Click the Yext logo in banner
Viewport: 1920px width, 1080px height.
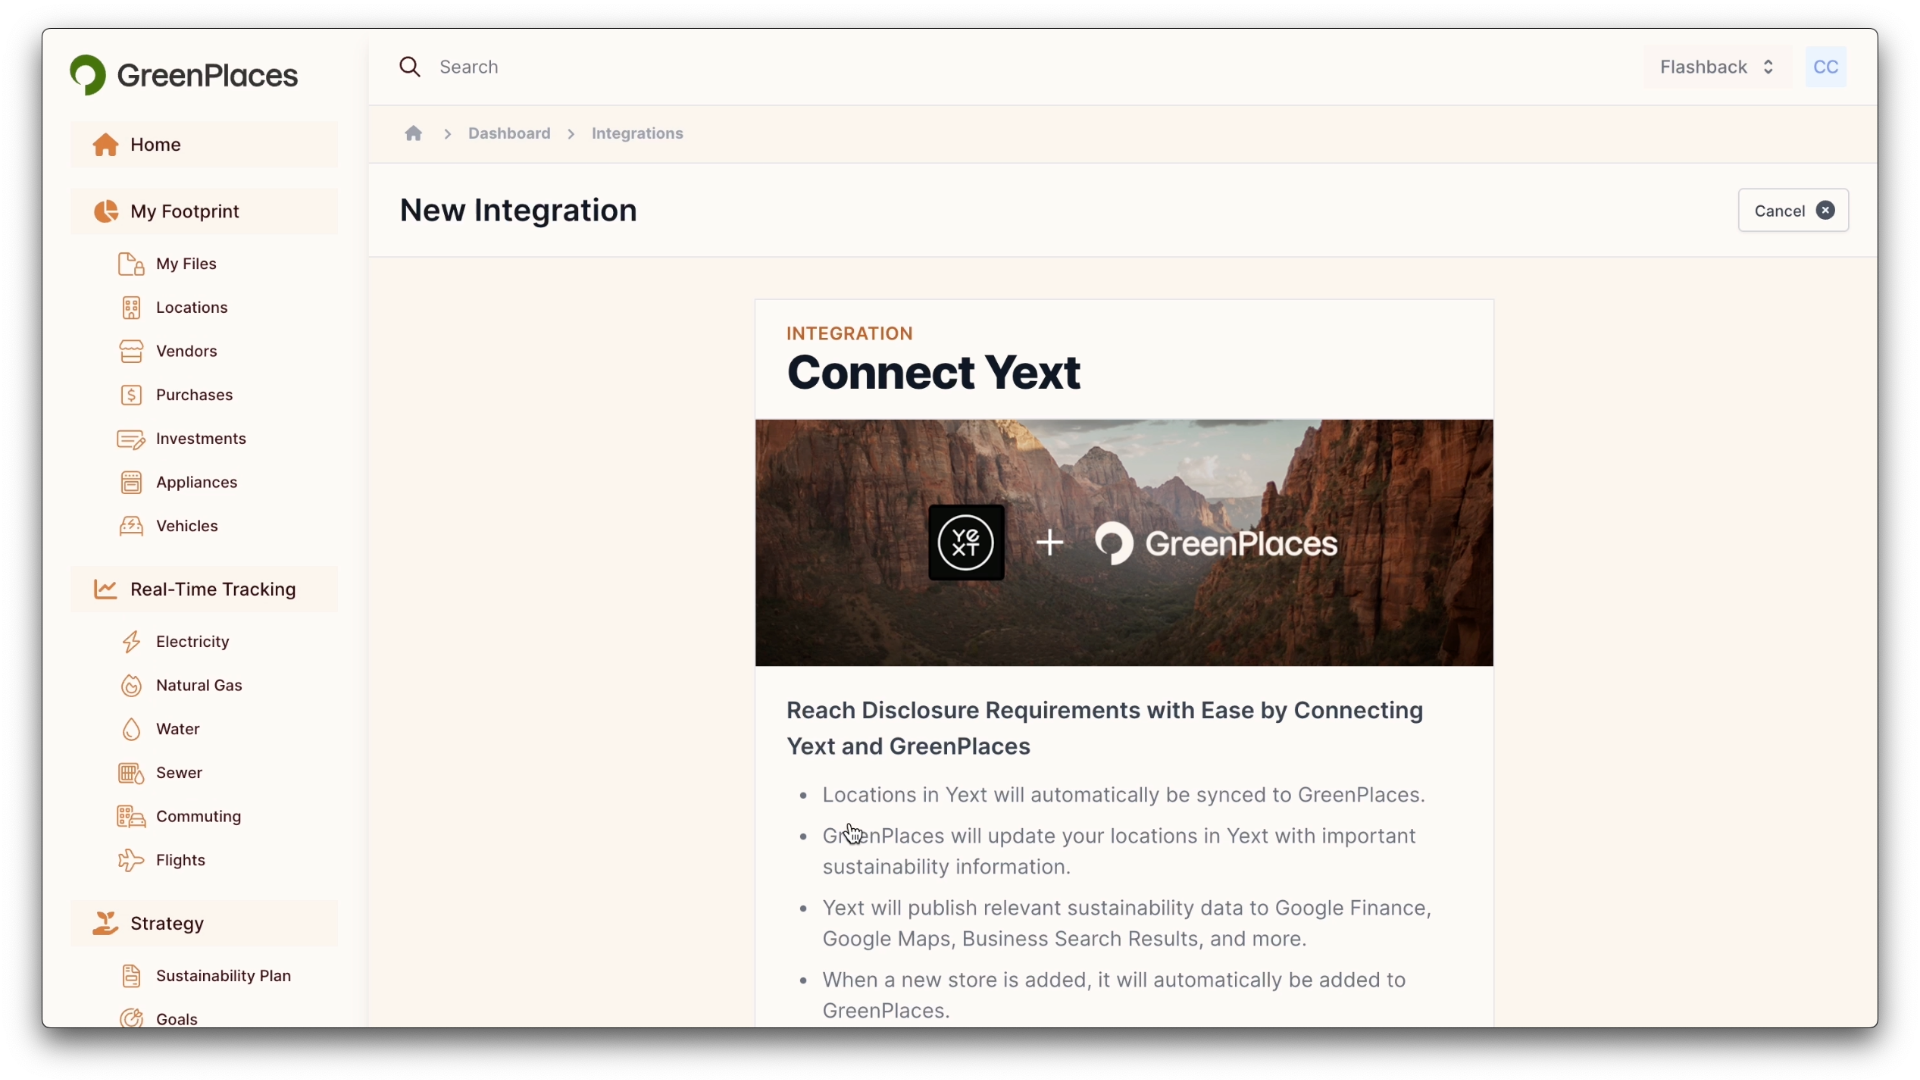[966, 543]
